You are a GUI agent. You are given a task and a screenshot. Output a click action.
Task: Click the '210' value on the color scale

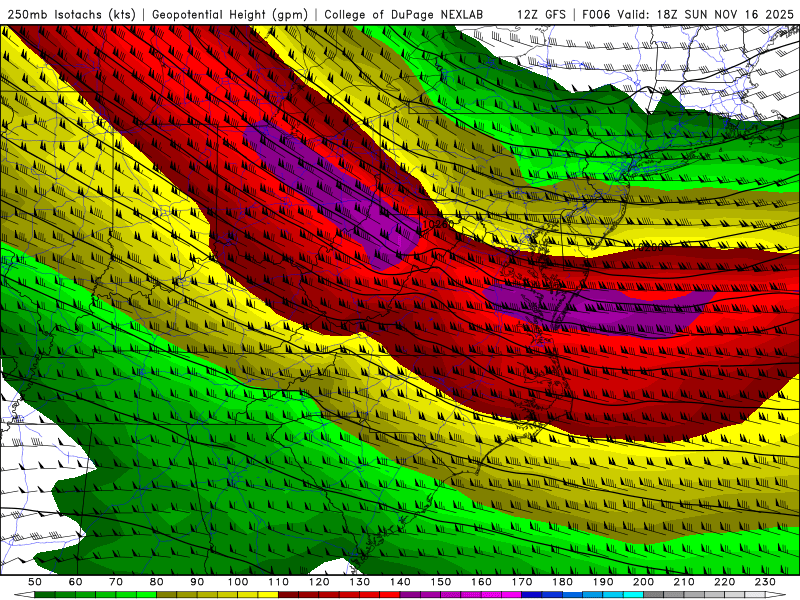click(x=684, y=582)
